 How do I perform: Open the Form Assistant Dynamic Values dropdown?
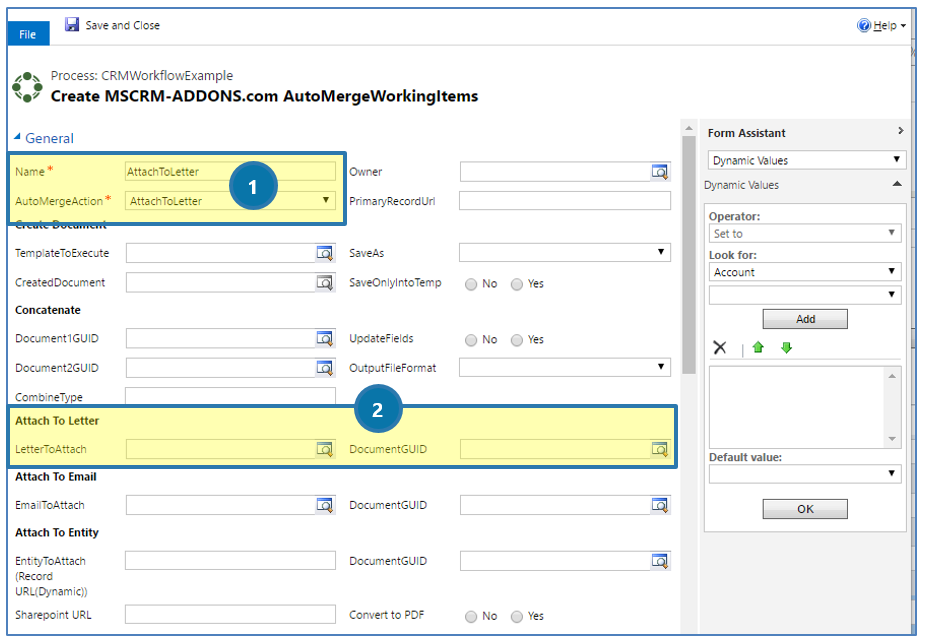[807, 160]
